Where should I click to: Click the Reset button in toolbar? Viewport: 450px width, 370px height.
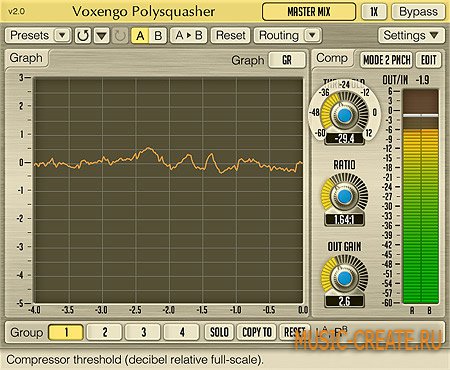coord(231,35)
